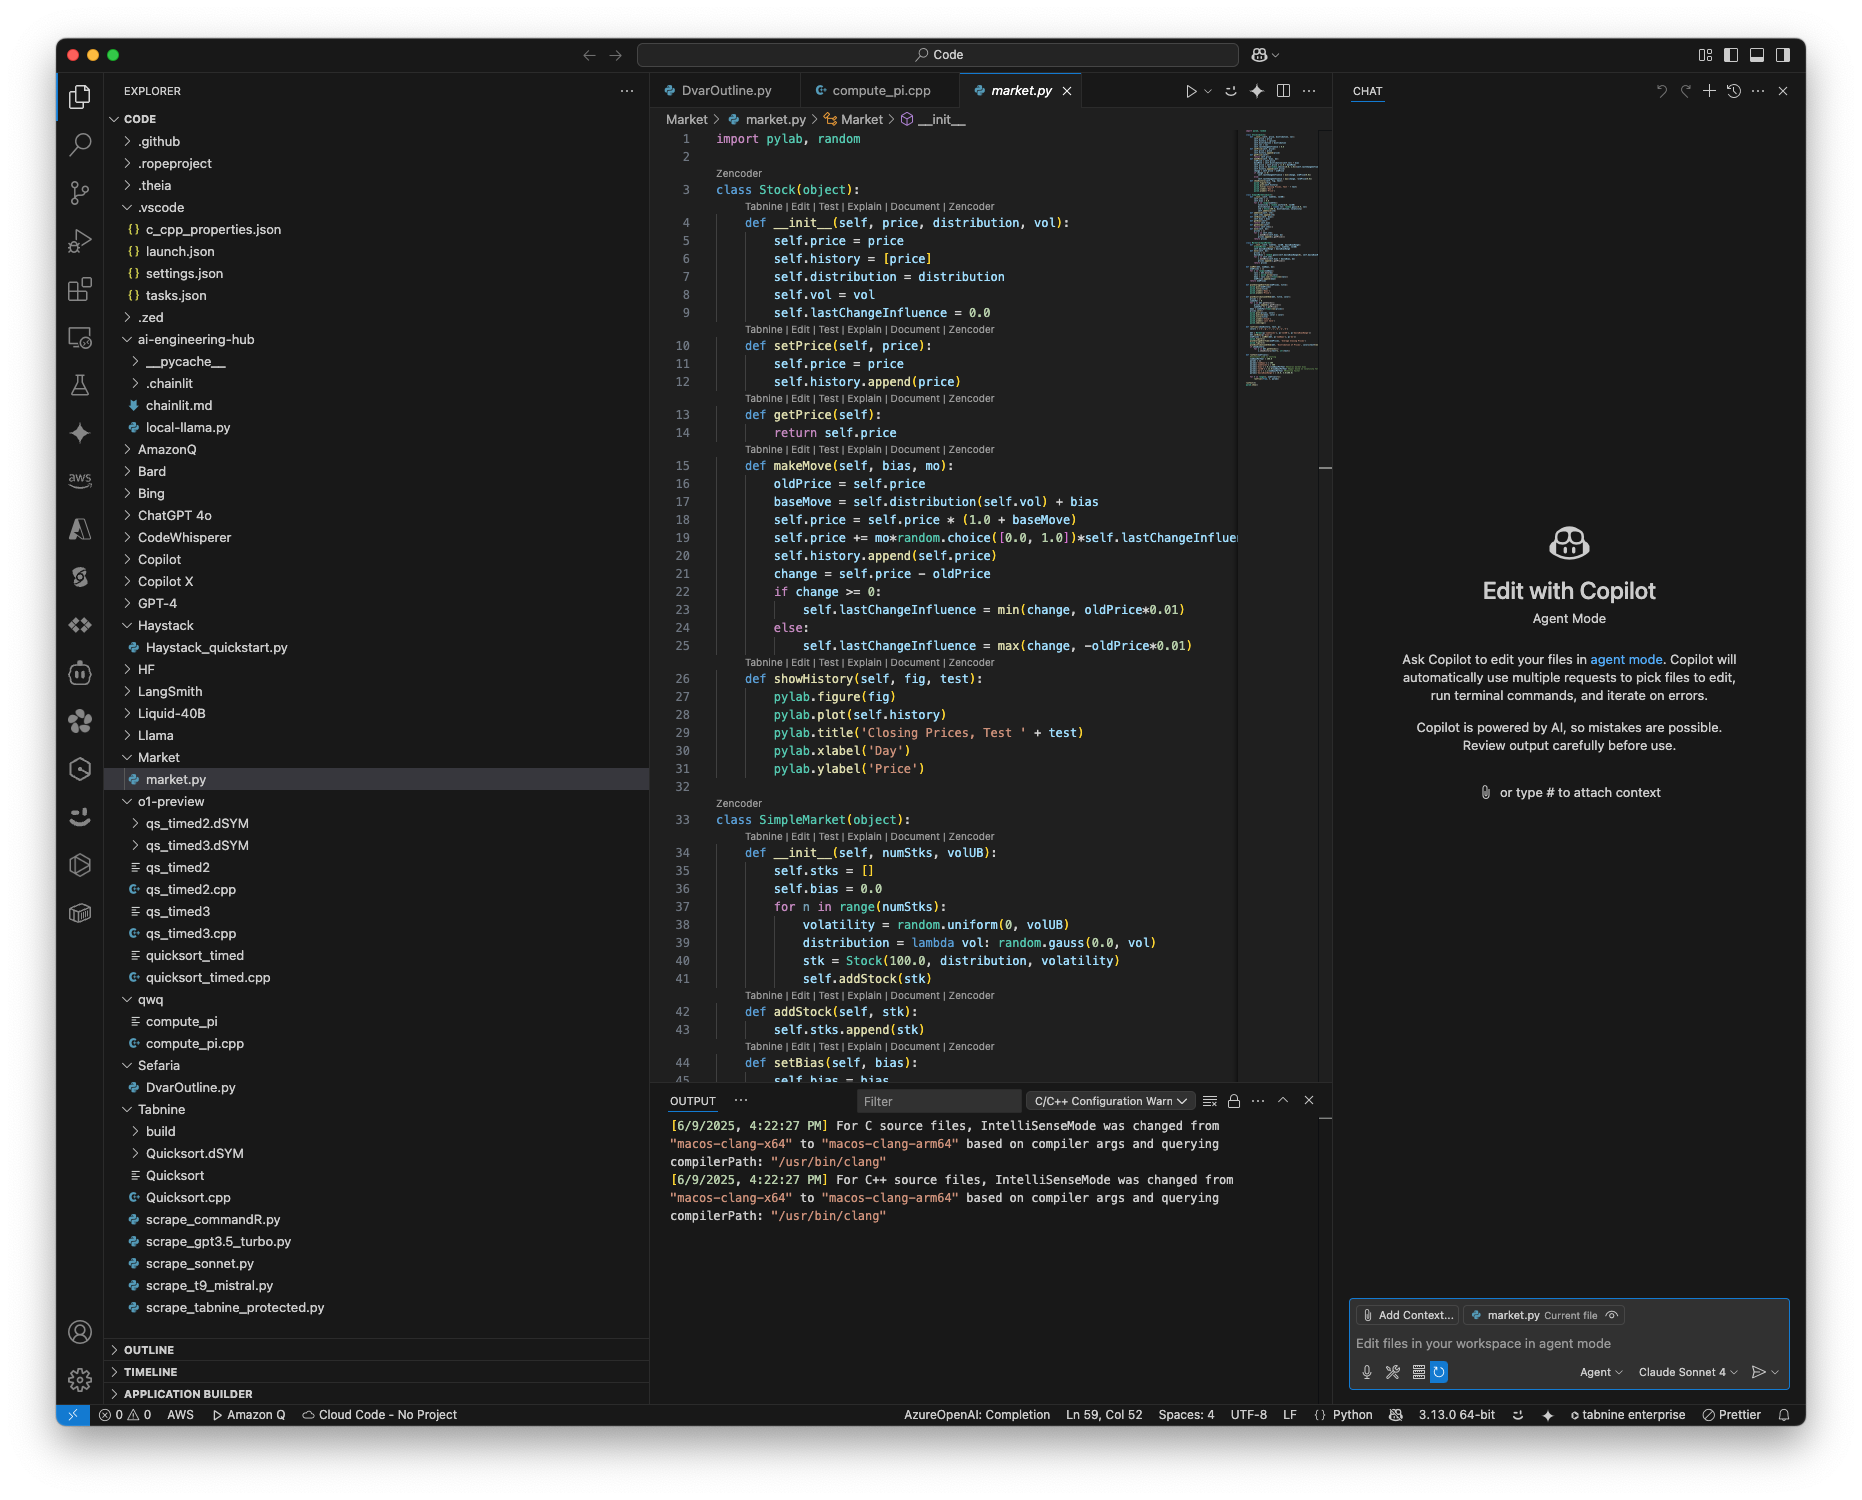The height and width of the screenshot is (1500, 1862).
Task: Open the Run and Debug view
Action: [x=80, y=241]
